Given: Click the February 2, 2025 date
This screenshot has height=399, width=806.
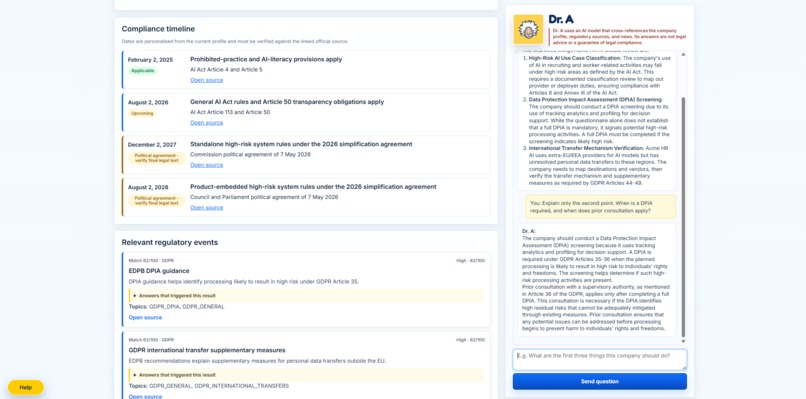Looking at the screenshot, I should click(x=150, y=60).
